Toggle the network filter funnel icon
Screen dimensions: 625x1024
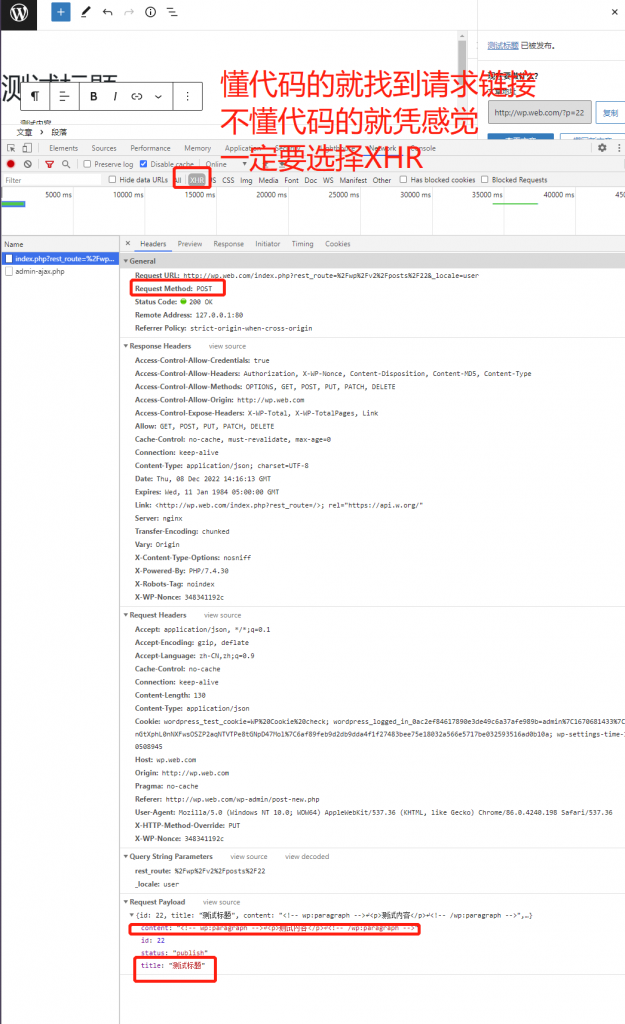pos(50,164)
